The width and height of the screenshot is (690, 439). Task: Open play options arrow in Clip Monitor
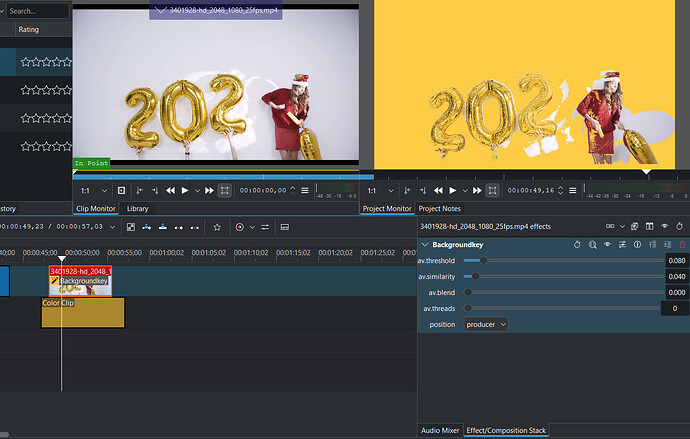pos(197,191)
